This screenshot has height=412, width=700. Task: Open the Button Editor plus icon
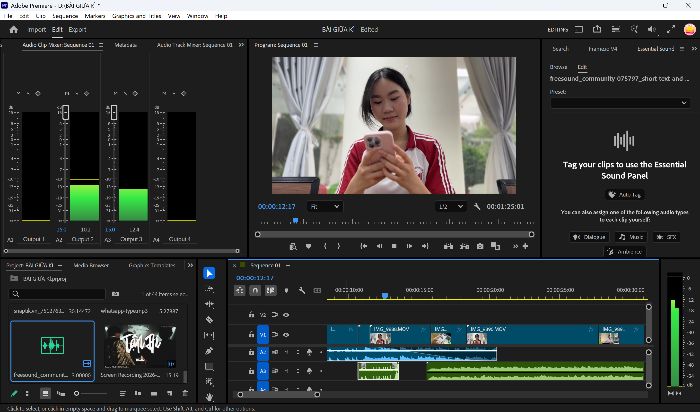[525, 246]
